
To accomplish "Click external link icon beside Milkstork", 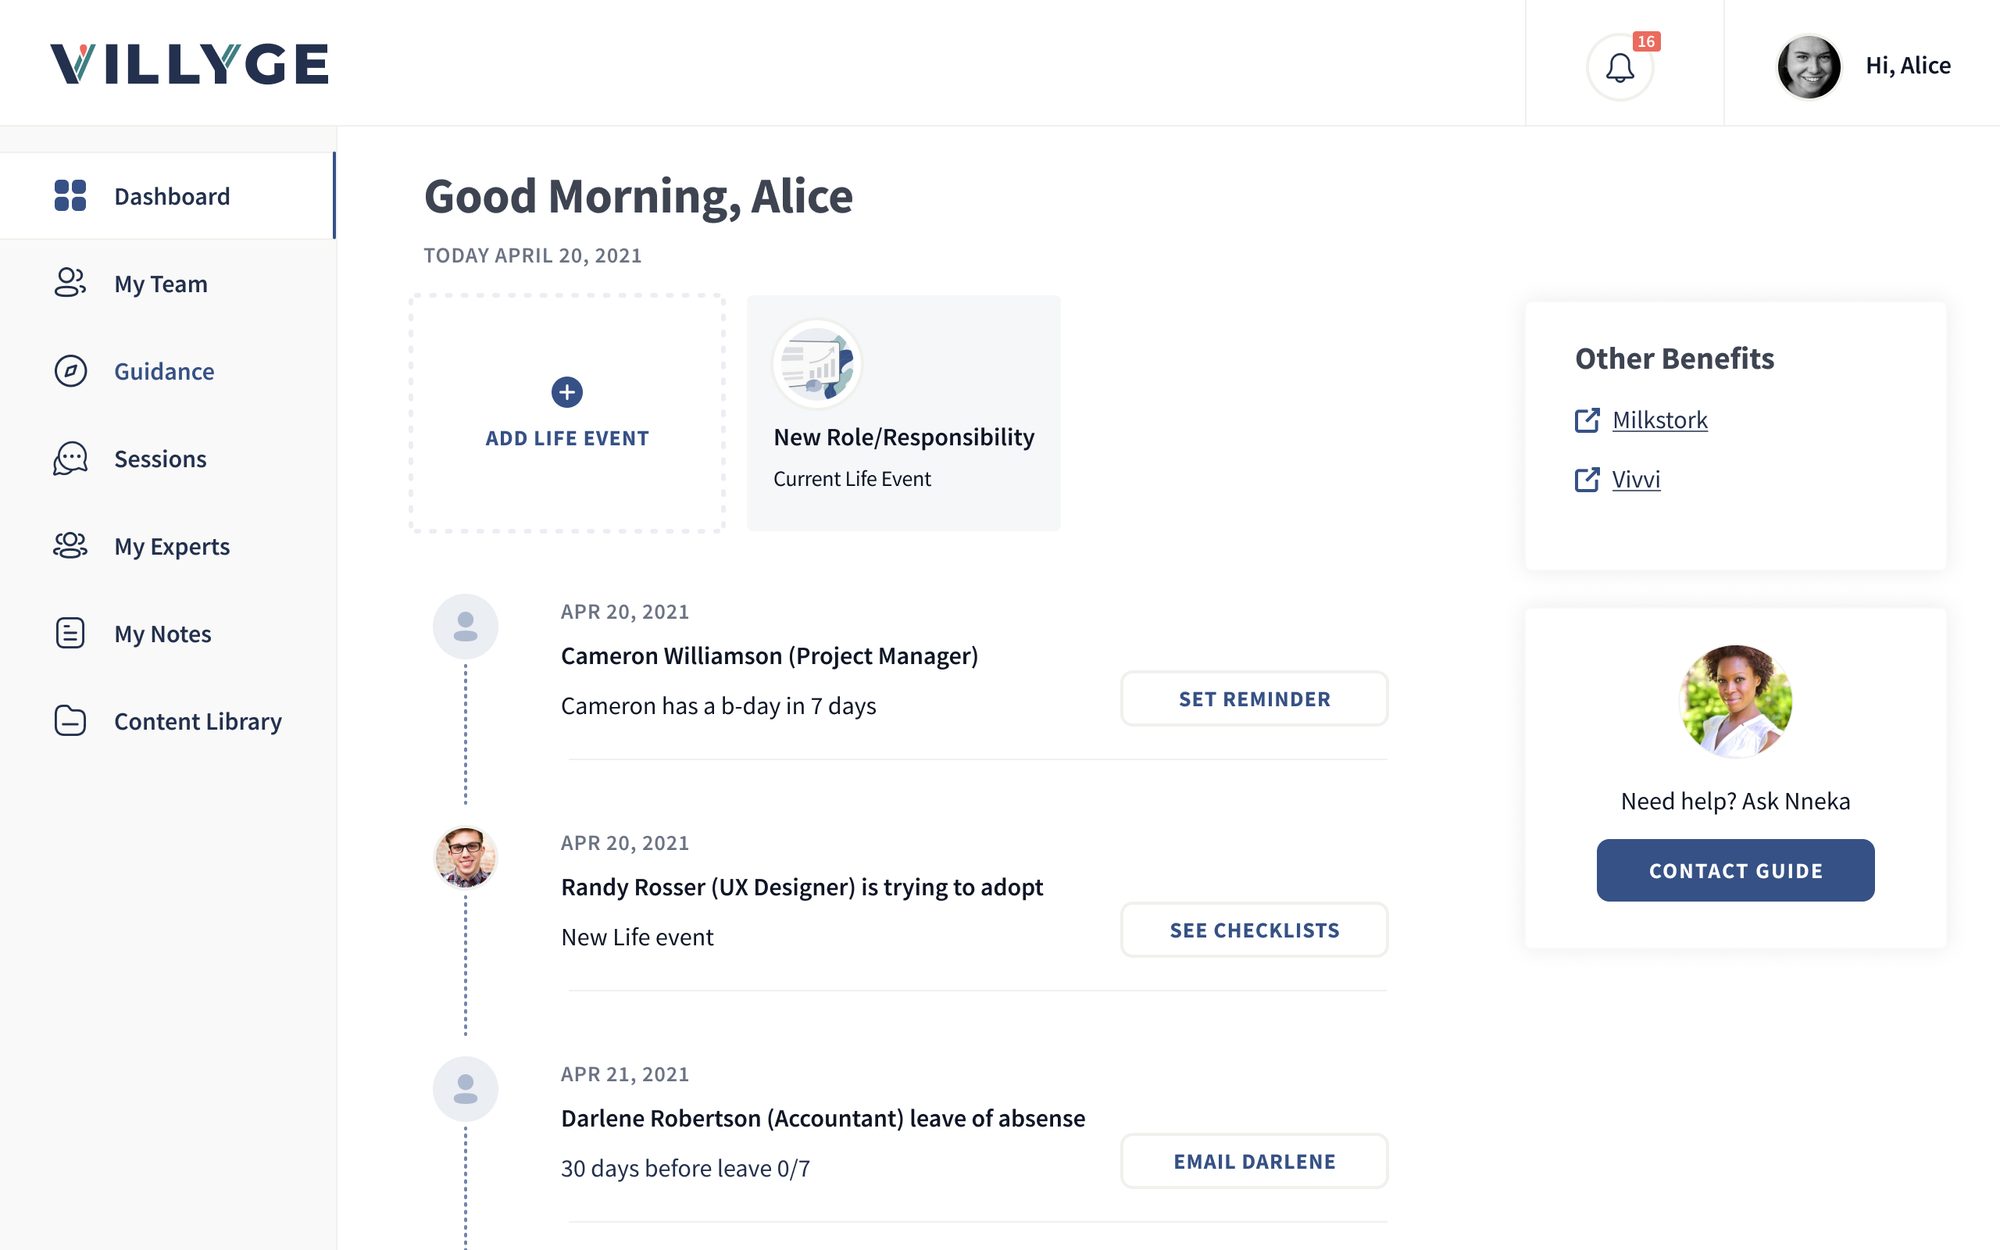I will [1587, 420].
